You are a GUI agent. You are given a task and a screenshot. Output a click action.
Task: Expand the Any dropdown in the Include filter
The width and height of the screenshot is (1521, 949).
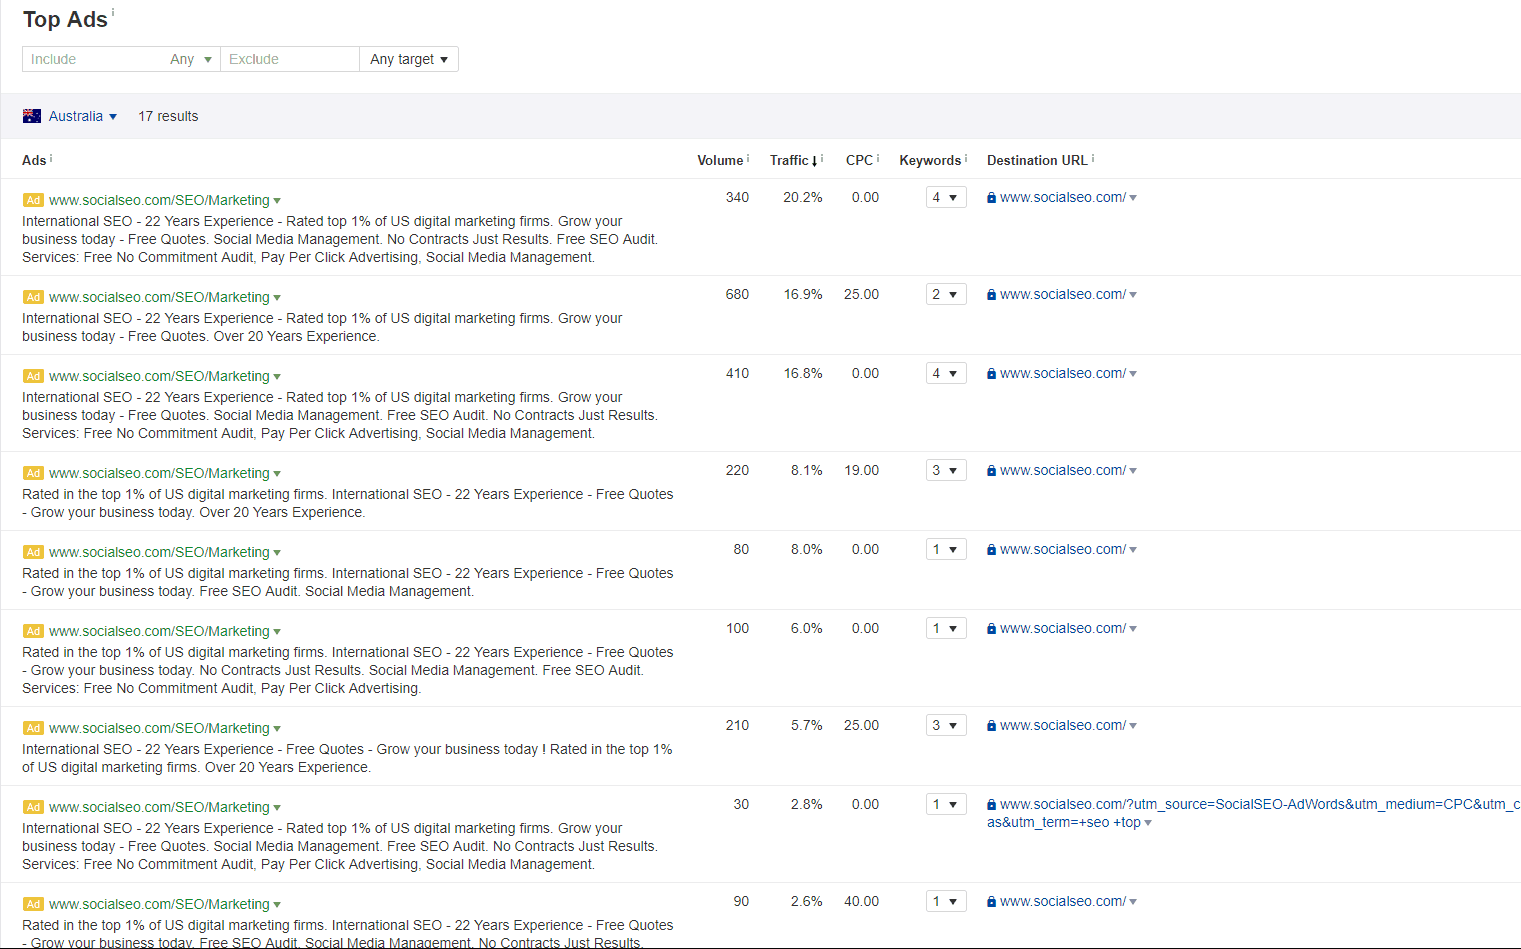coord(191,59)
